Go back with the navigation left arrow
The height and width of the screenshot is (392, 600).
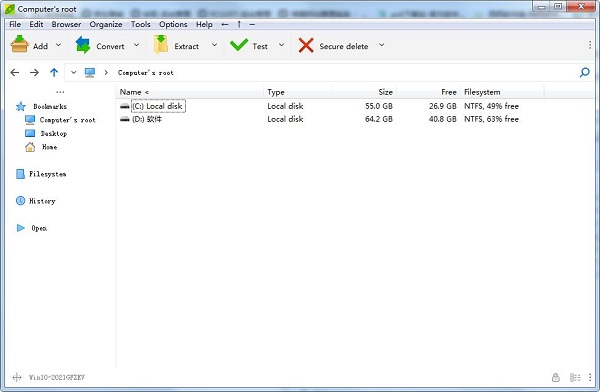[x=15, y=72]
